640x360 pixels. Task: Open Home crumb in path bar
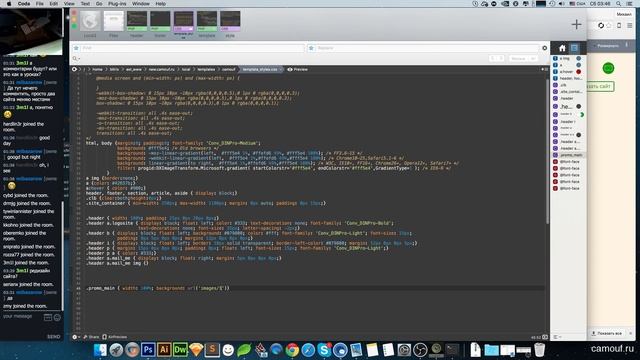tap(97, 69)
